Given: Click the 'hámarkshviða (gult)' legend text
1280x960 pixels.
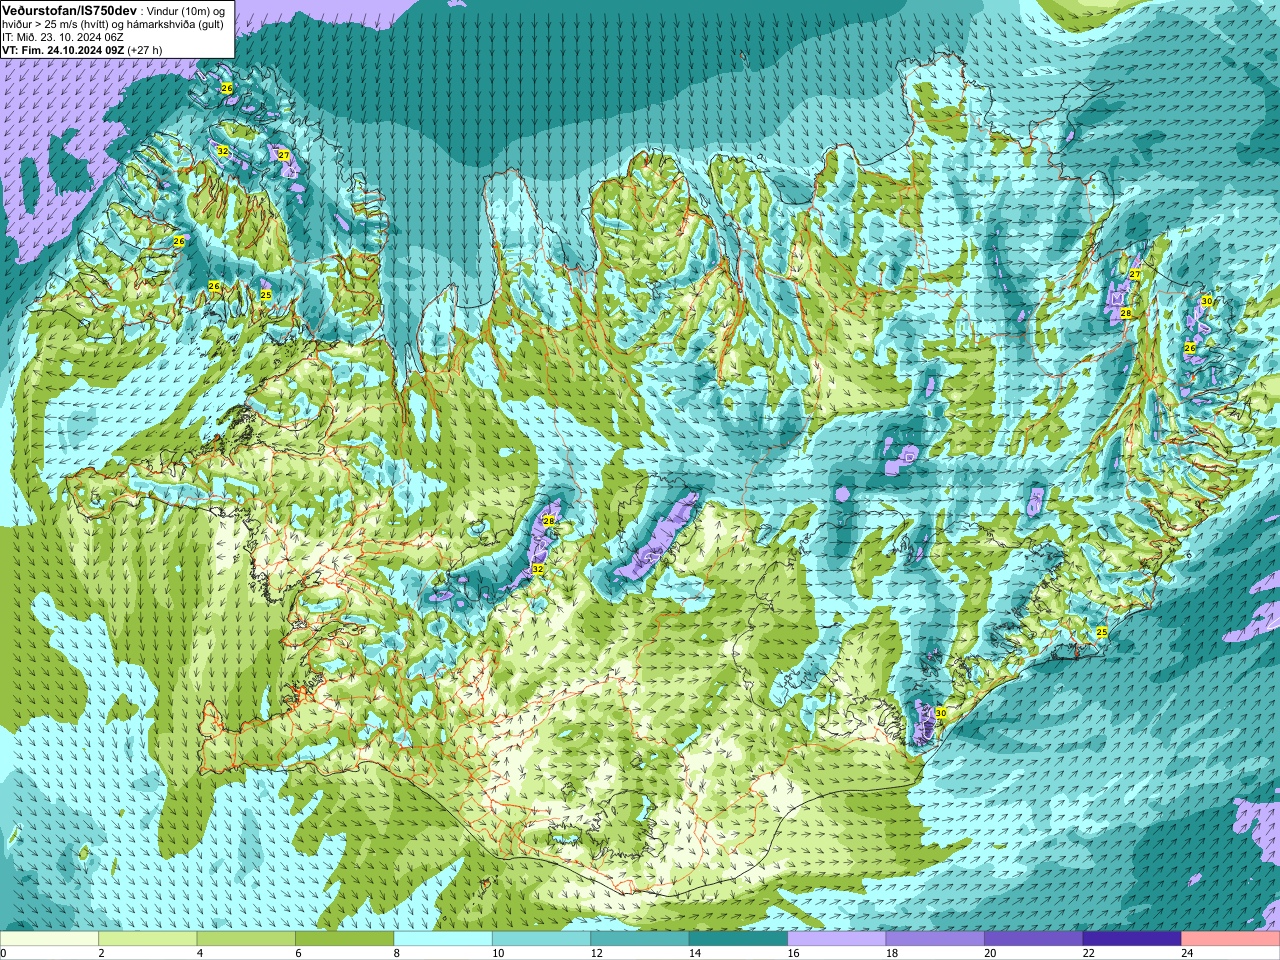Looking at the screenshot, I should tap(173, 24).
